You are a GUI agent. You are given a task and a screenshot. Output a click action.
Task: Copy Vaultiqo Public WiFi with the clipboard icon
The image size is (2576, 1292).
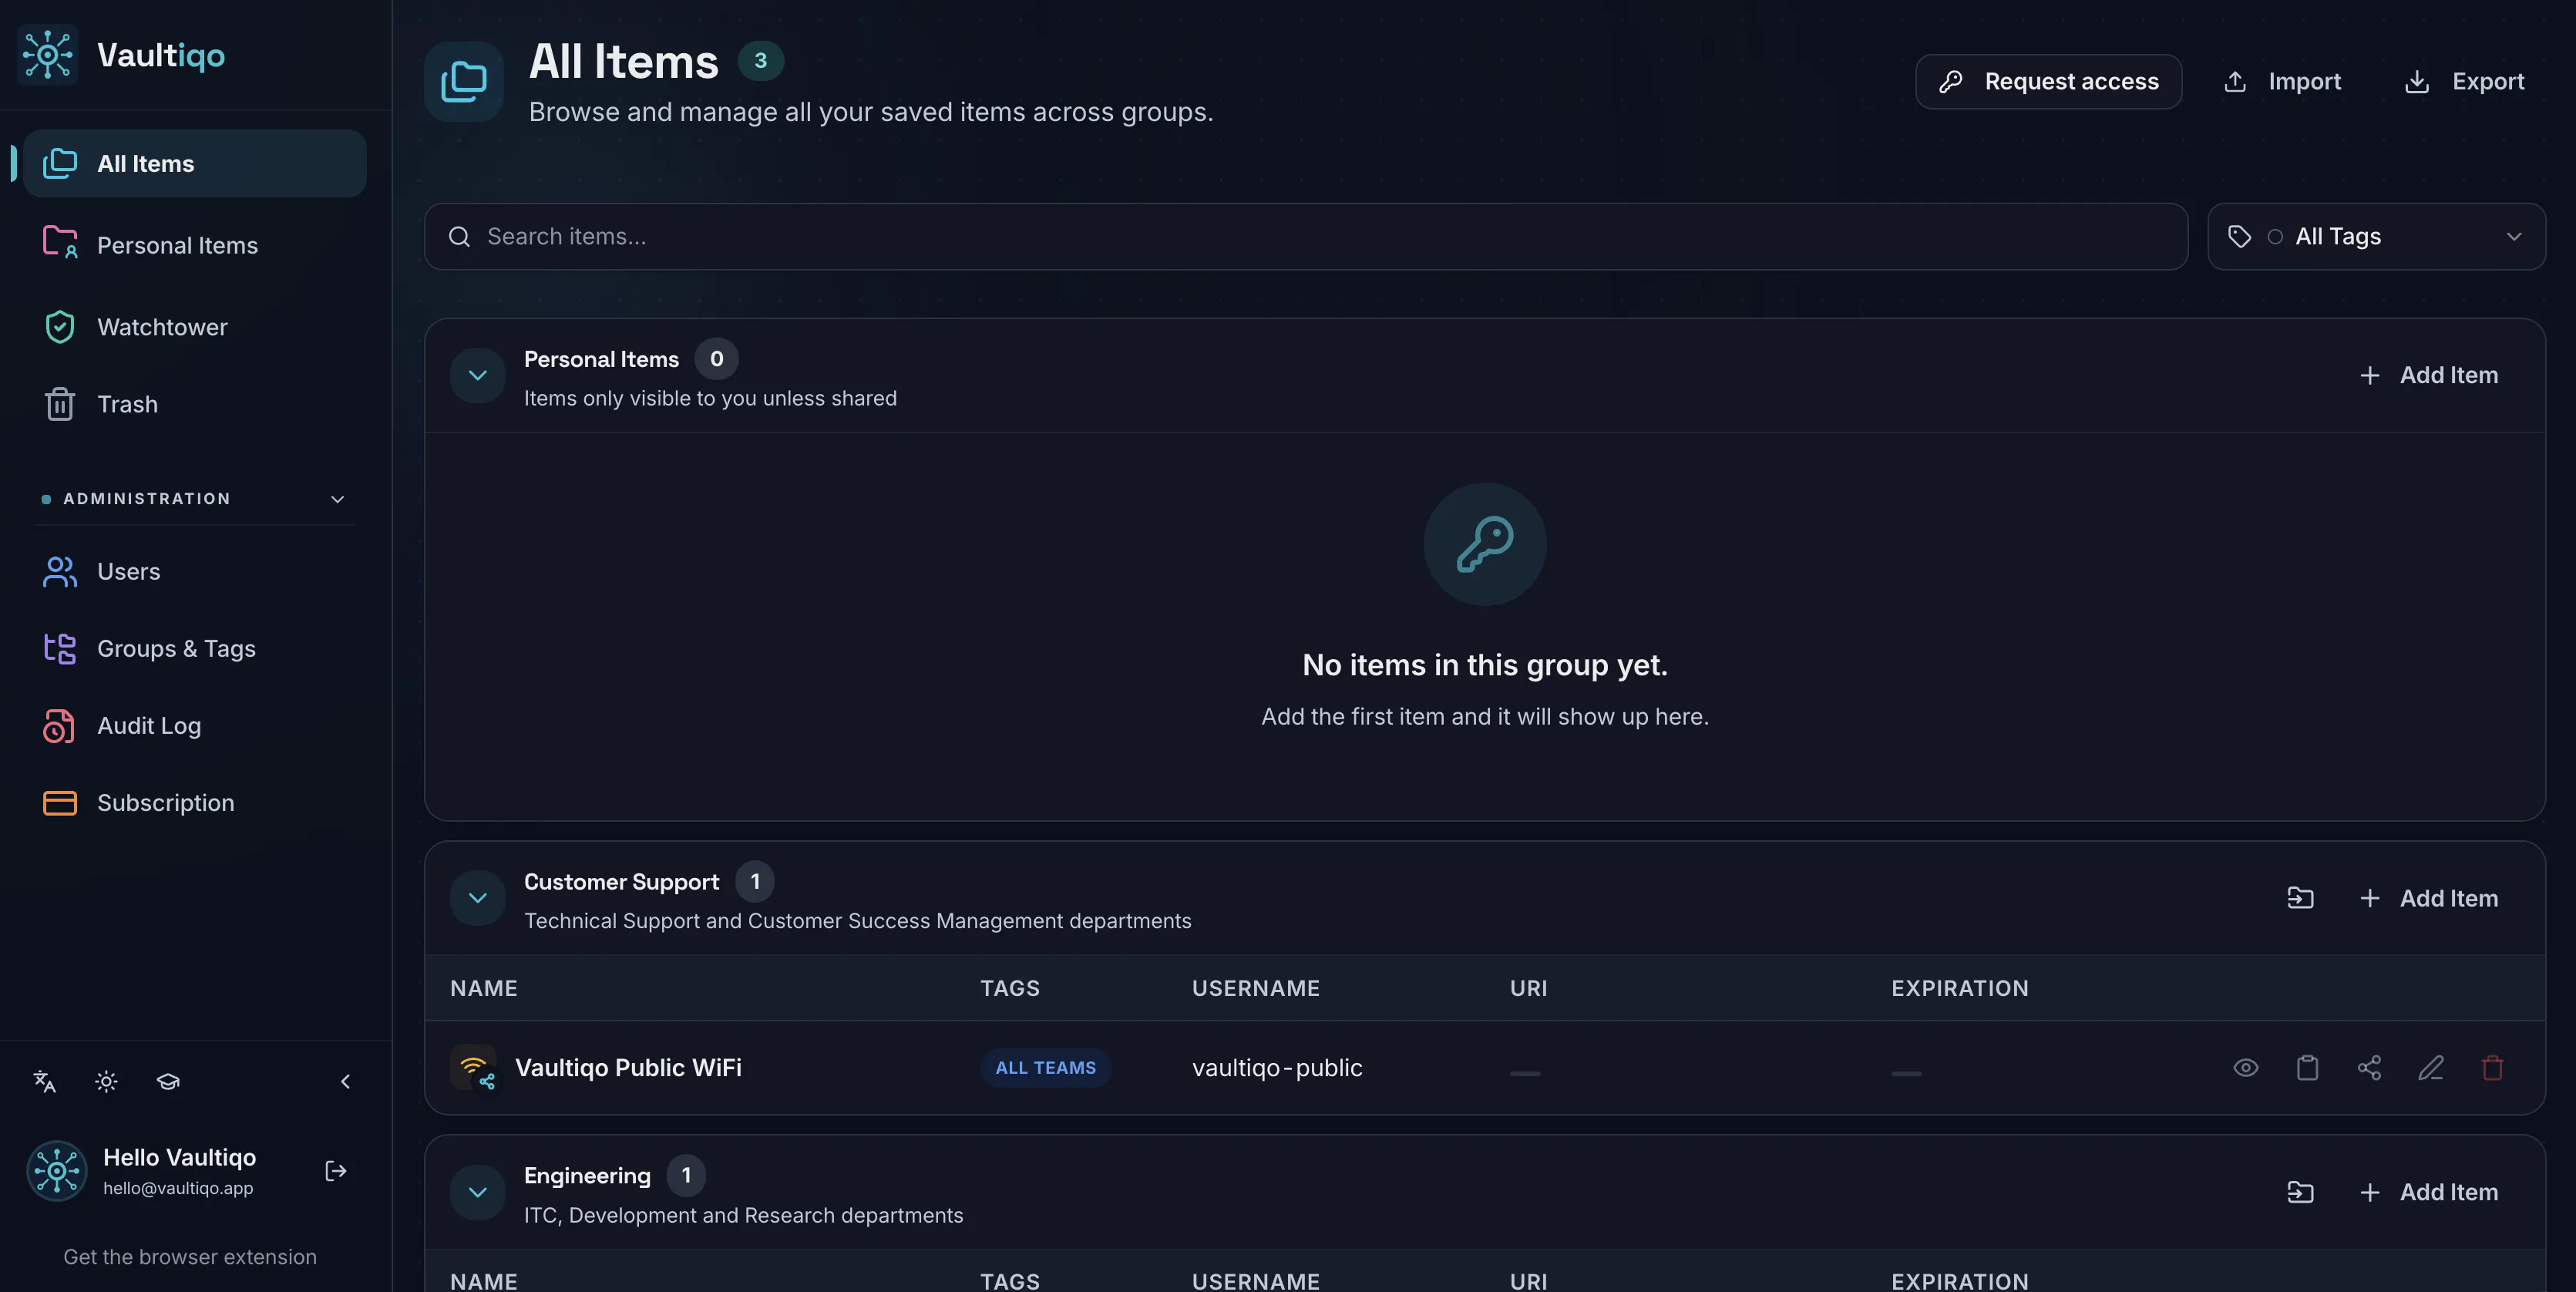[x=2307, y=1067]
